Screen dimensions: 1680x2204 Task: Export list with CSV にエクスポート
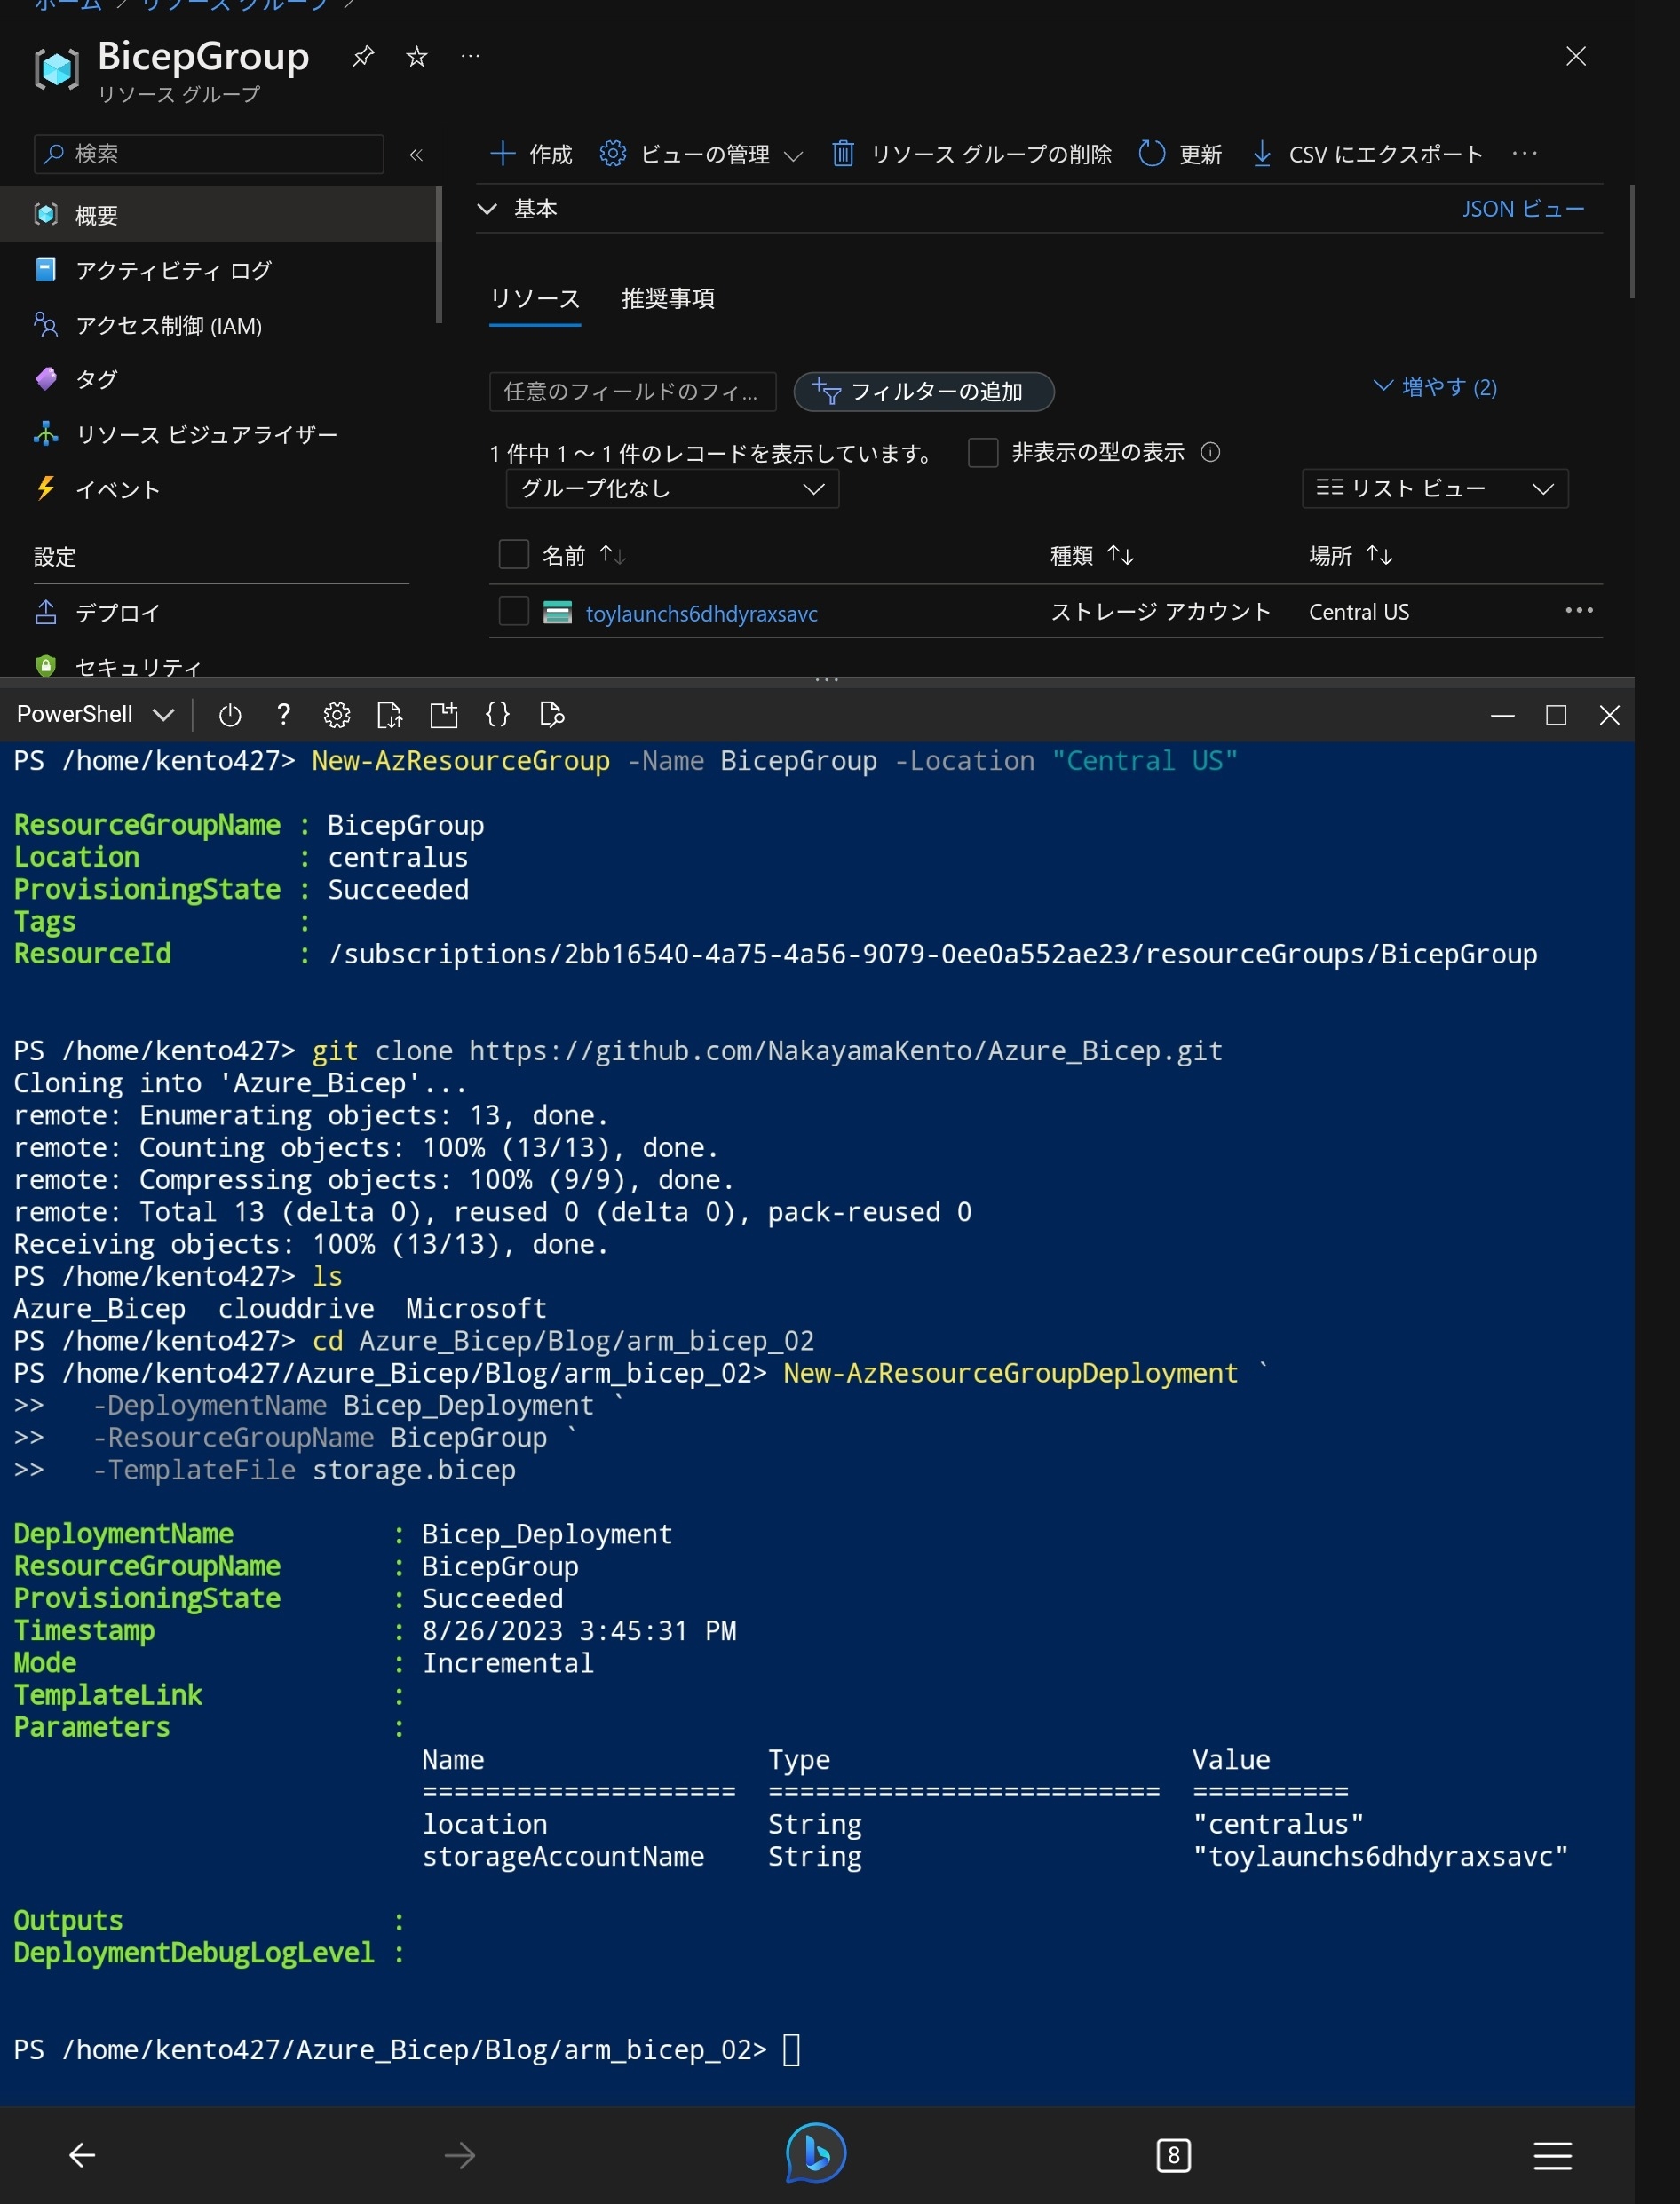coord(1367,154)
